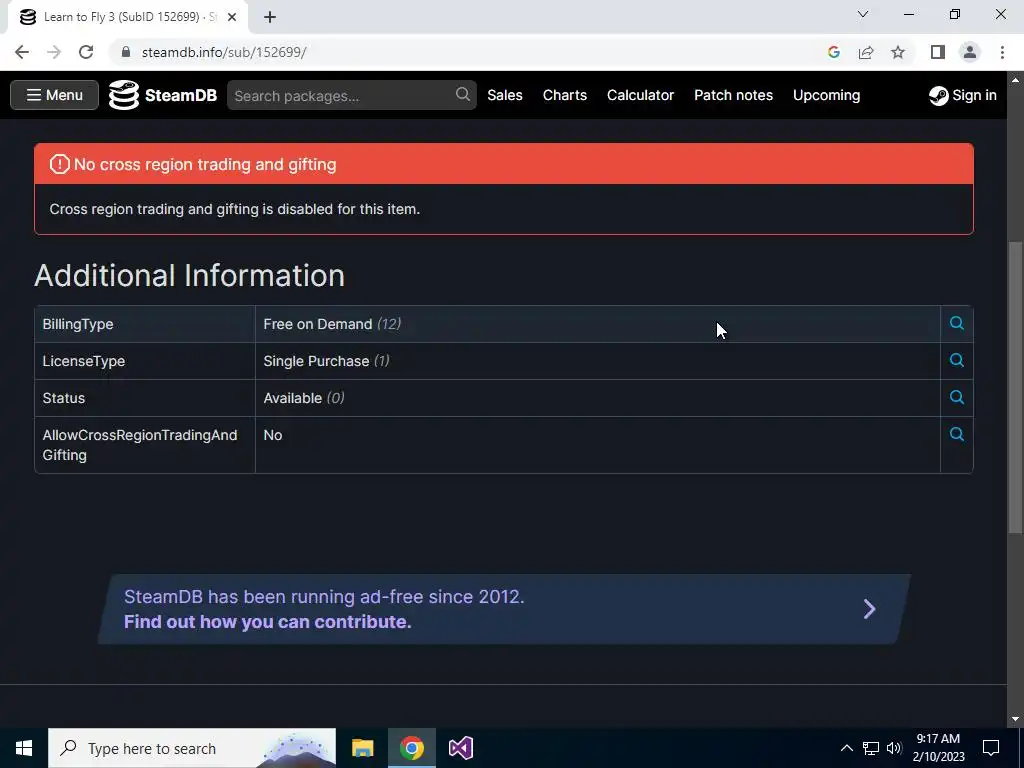The image size is (1024, 768).
Task: Click the scrollbar down arrow
Action: point(1015,719)
